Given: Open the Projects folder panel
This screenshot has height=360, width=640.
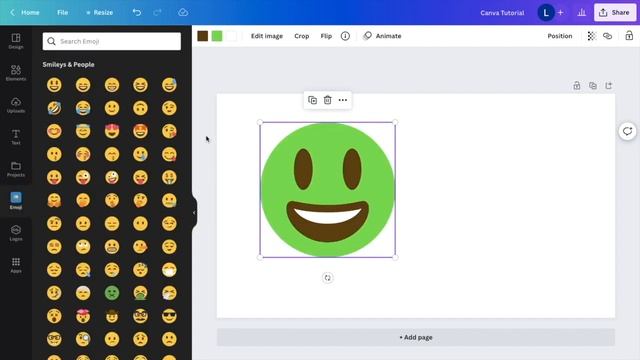Looking at the screenshot, I should (16, 169).
